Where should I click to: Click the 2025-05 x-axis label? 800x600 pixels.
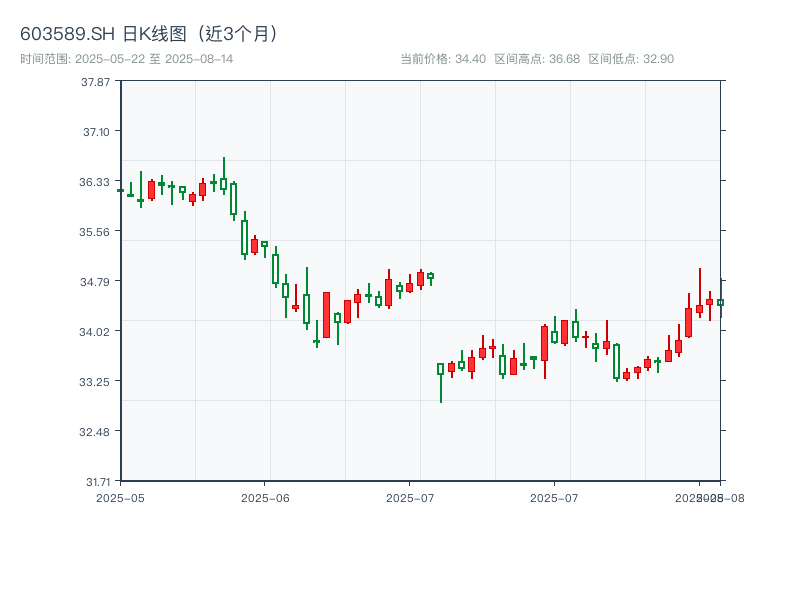[x=121, y=497]
